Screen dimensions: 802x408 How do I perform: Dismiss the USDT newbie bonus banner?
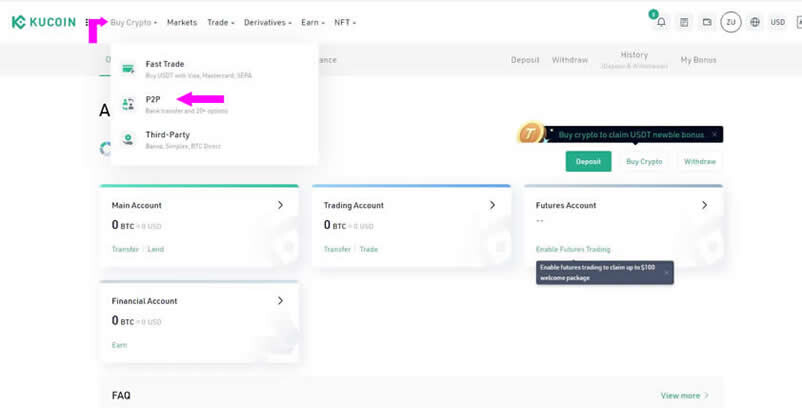pyautogui.click(x=714, y=134)
